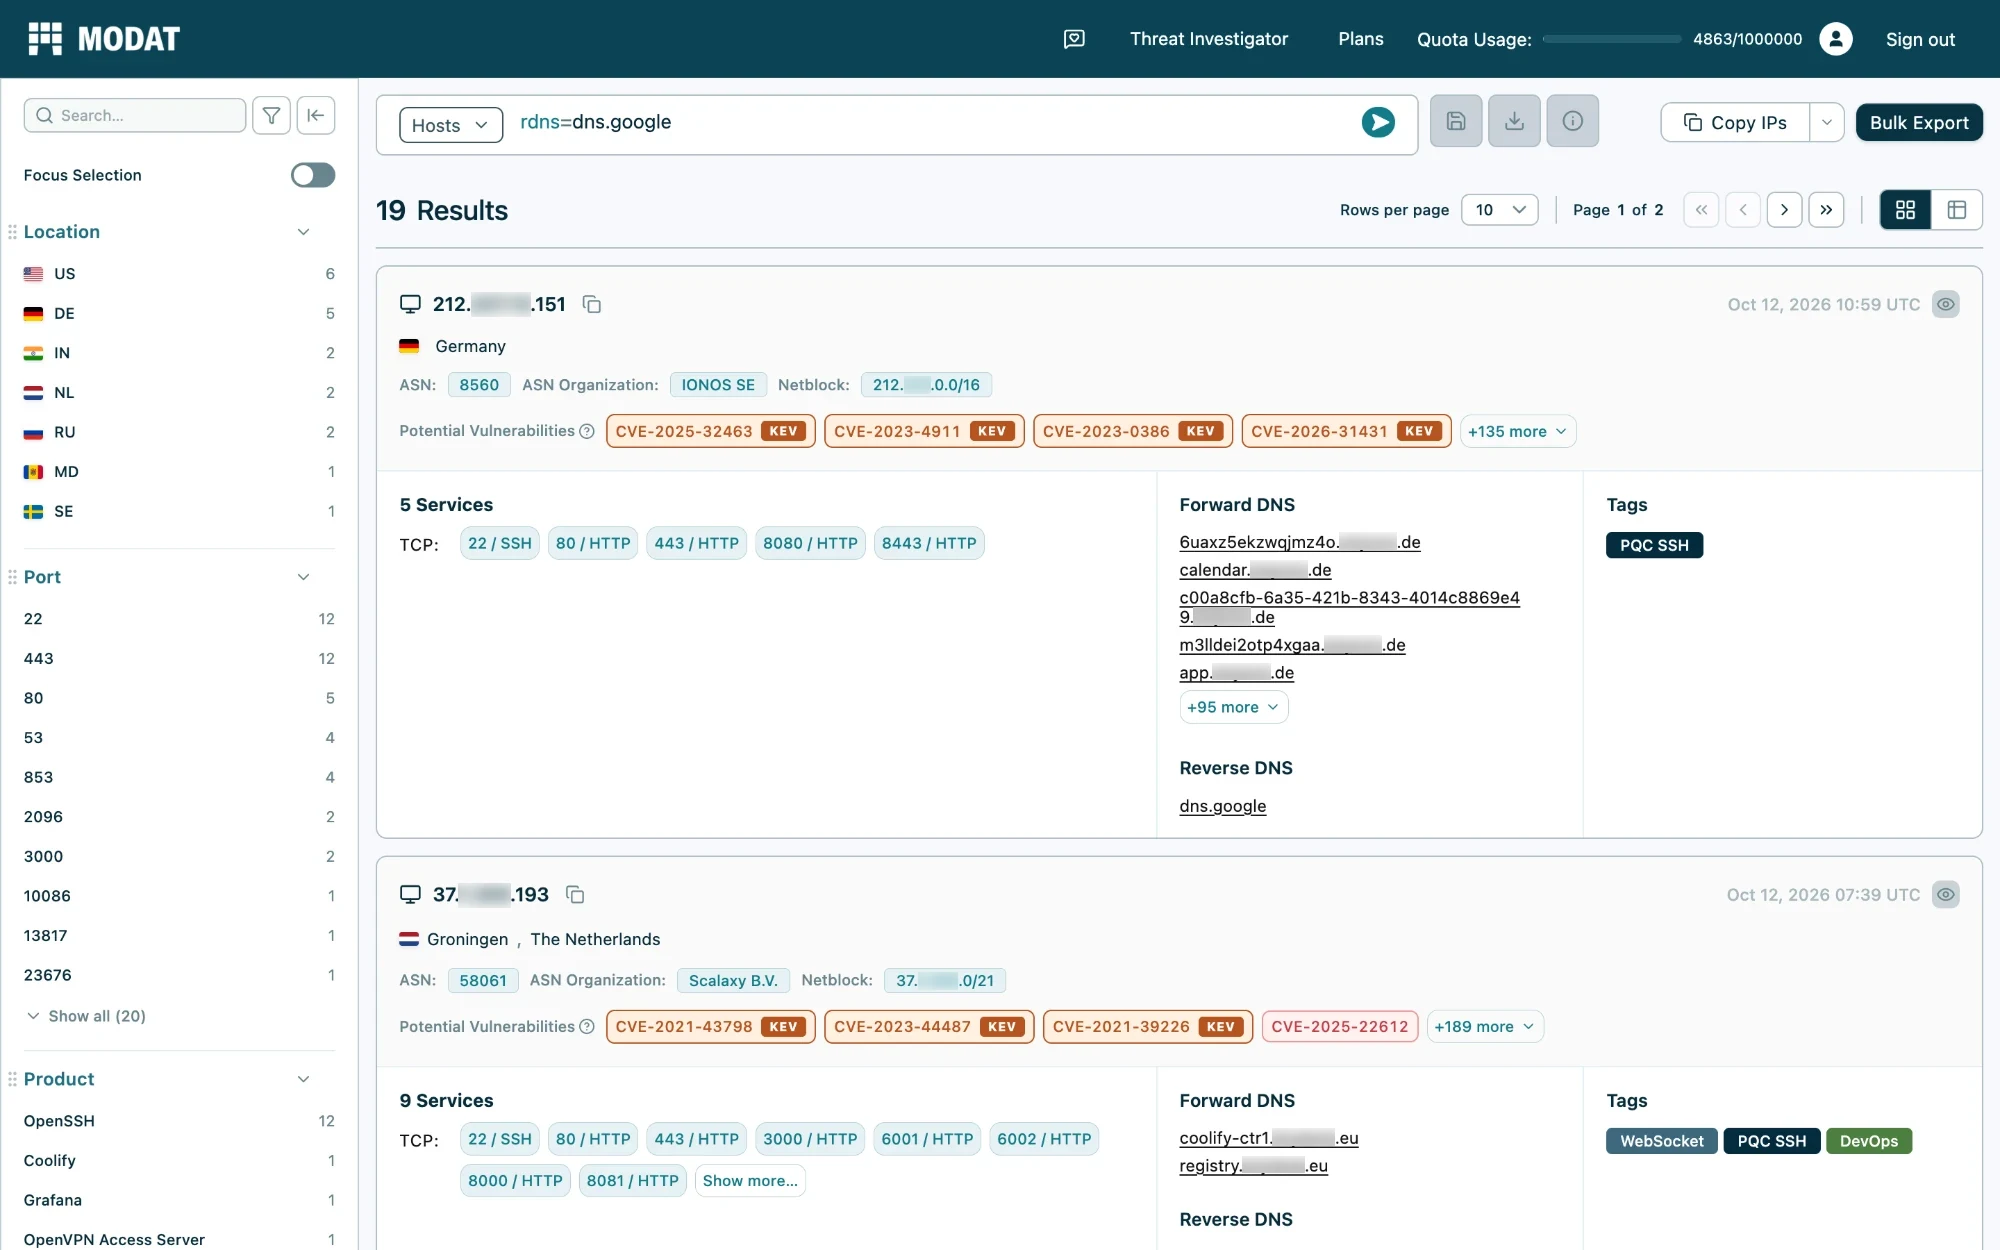The height and width of the screenshot is (1250, 2000).
Task: Toggle the Focus Selection switch
Action: coord(313,175)
